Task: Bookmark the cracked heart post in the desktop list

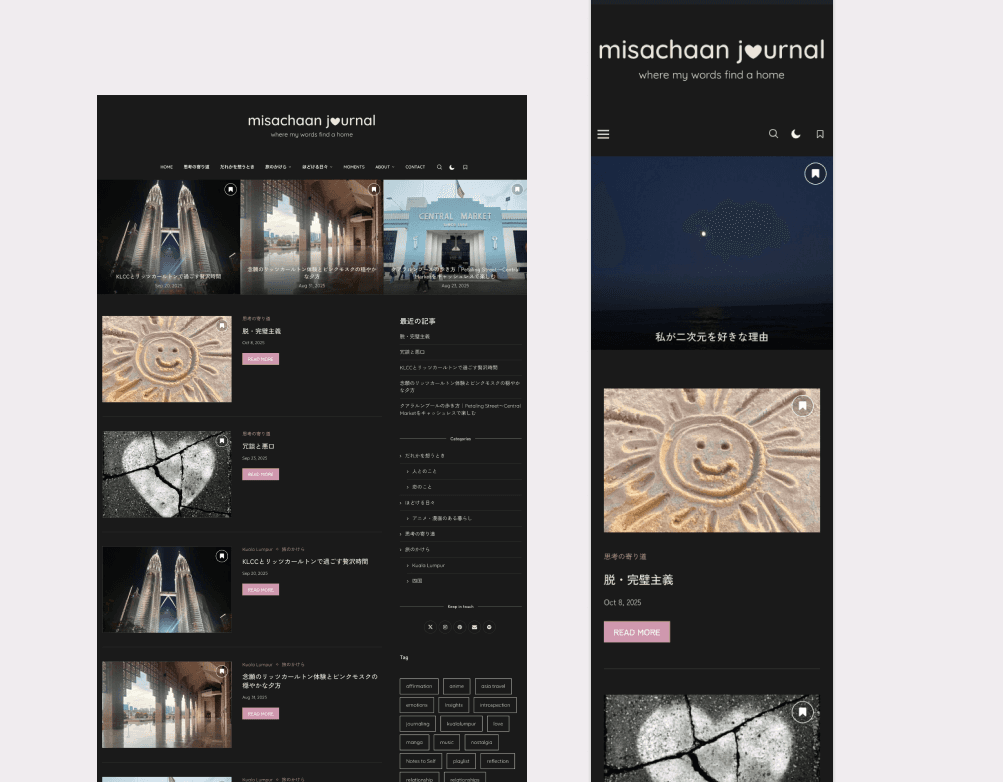Action: pos(222,441)
